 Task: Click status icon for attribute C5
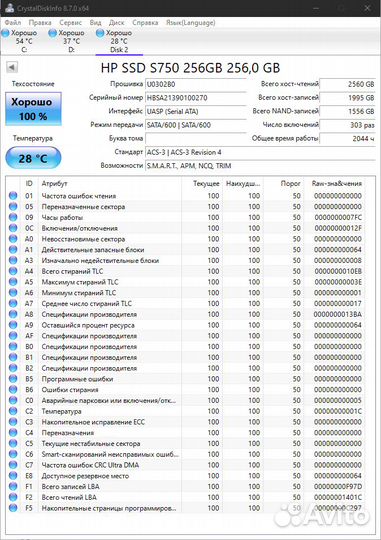tap(13, 443)
